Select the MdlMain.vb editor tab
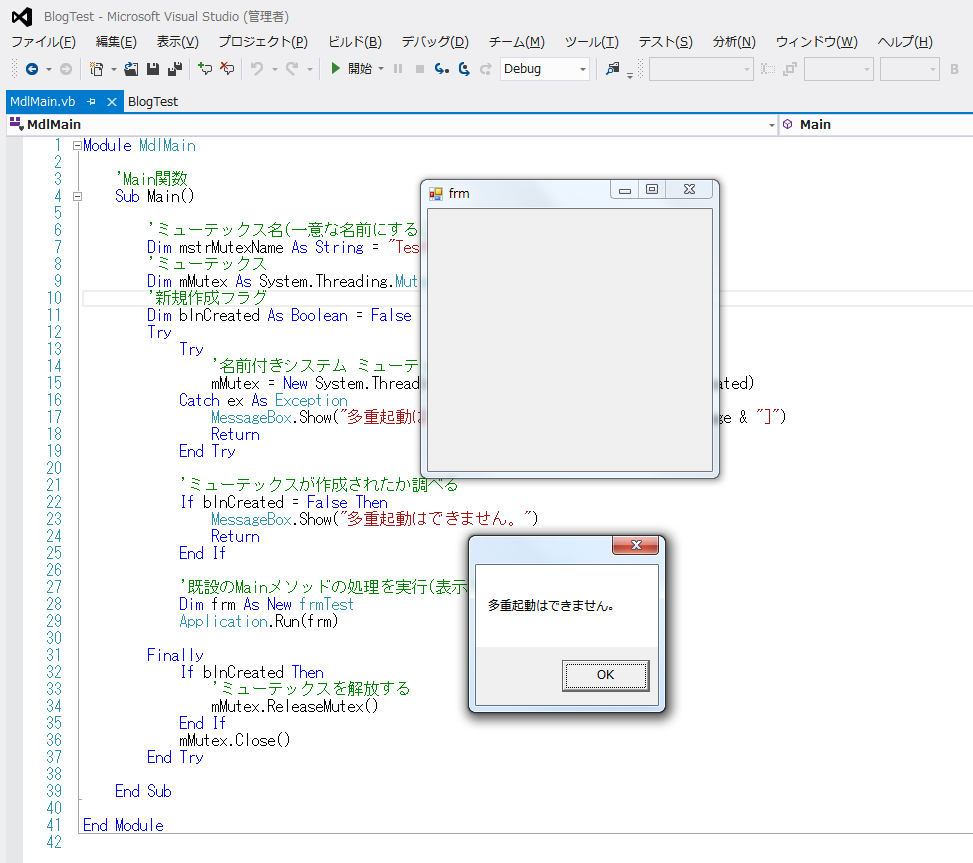Screen dimensions: 973x863 pos(43,102)
